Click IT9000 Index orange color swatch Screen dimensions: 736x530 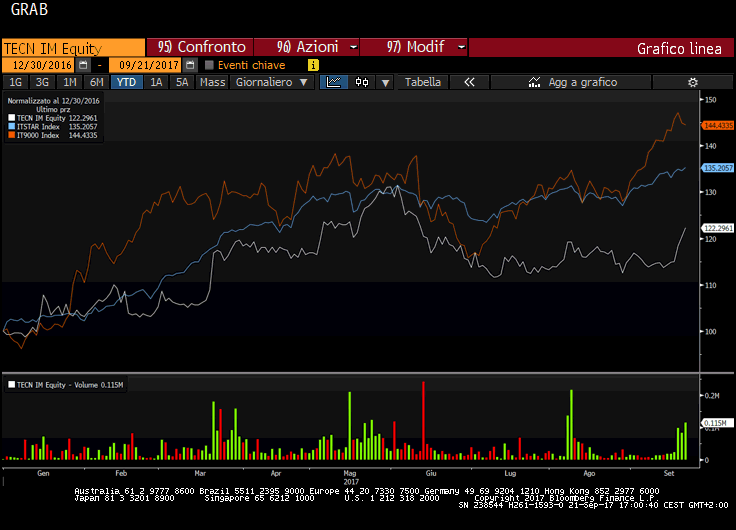[x=12, y=135]
